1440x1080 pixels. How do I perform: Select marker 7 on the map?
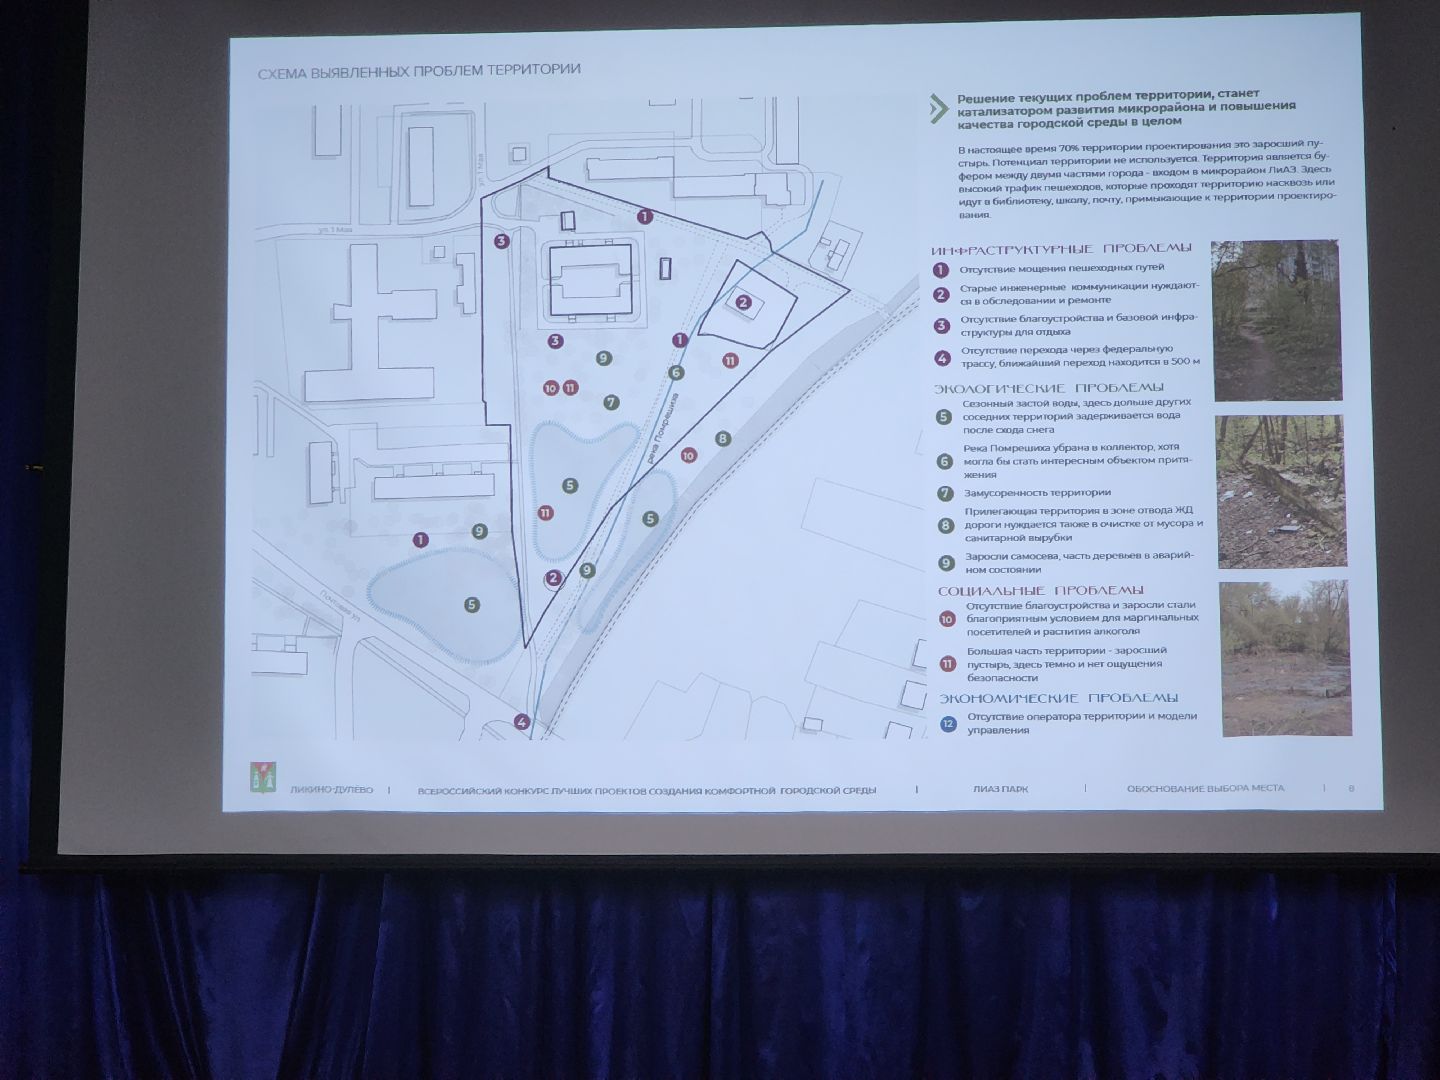click(611, 403)
